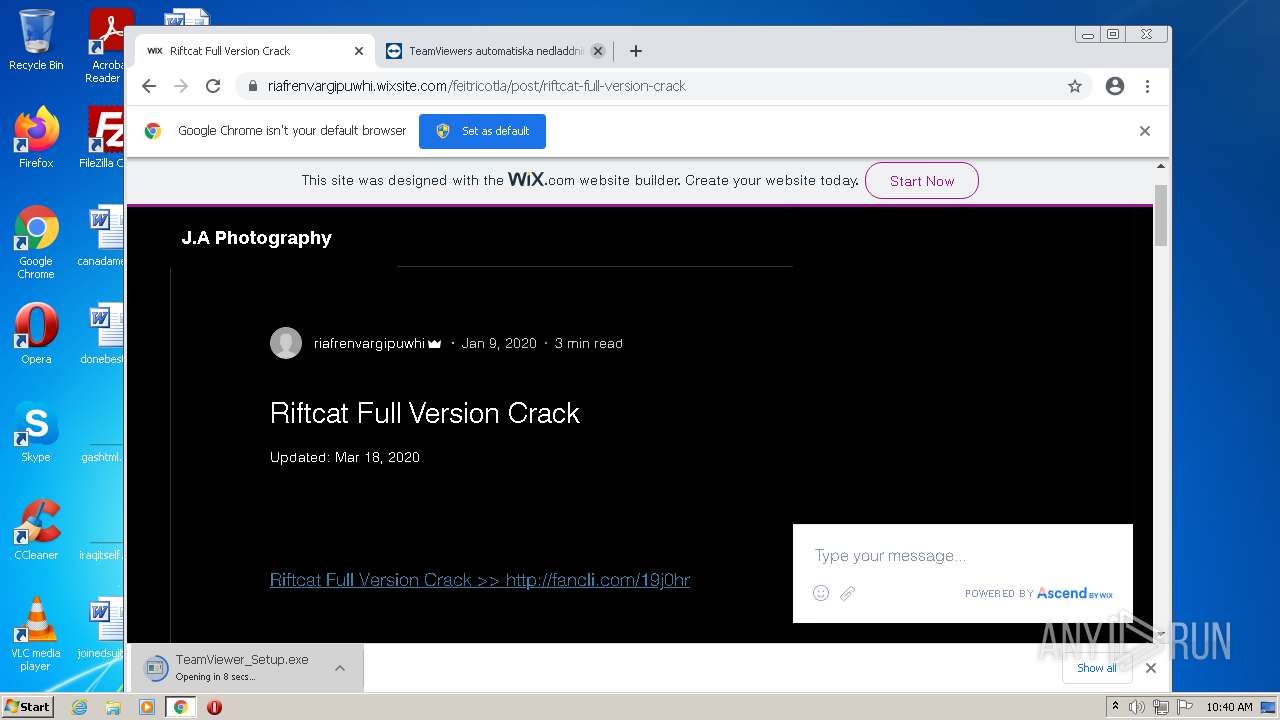Reload the current page

coord(213,86)
